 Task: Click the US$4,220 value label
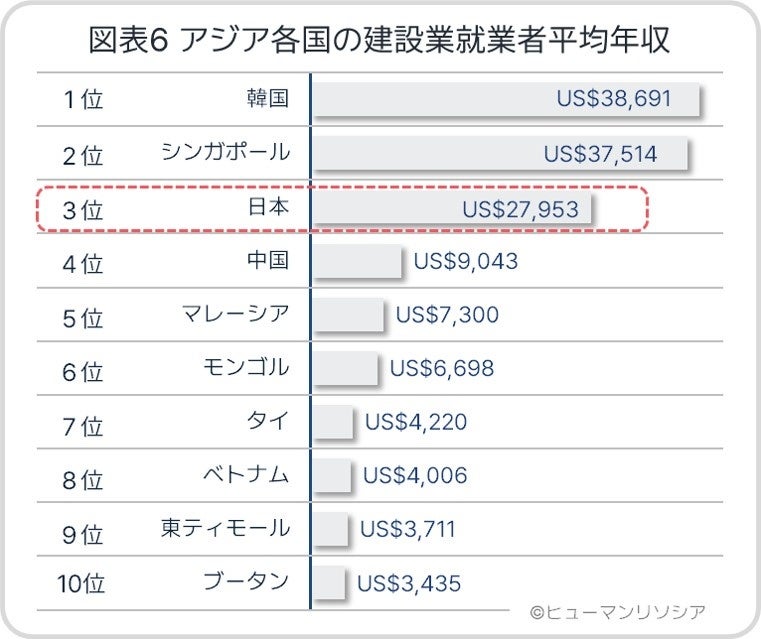click(x=416, y=422)
